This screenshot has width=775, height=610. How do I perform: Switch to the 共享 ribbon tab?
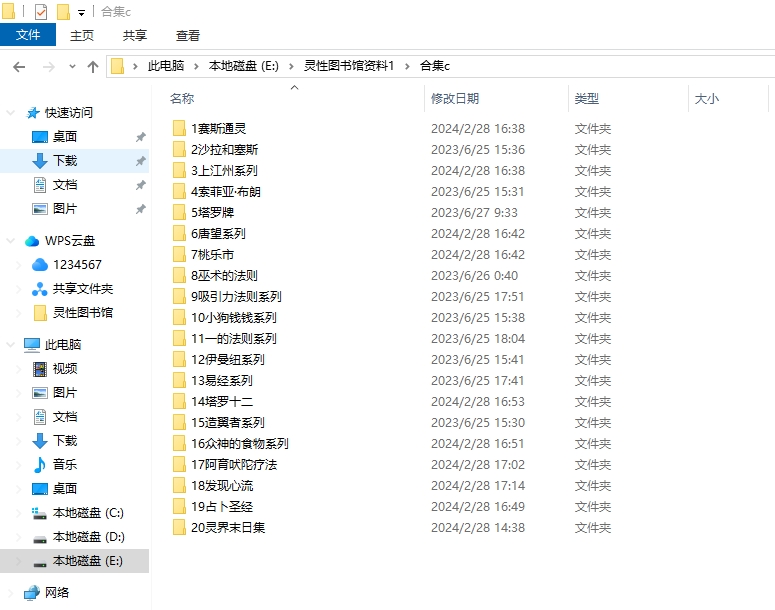tap(134, 36)
